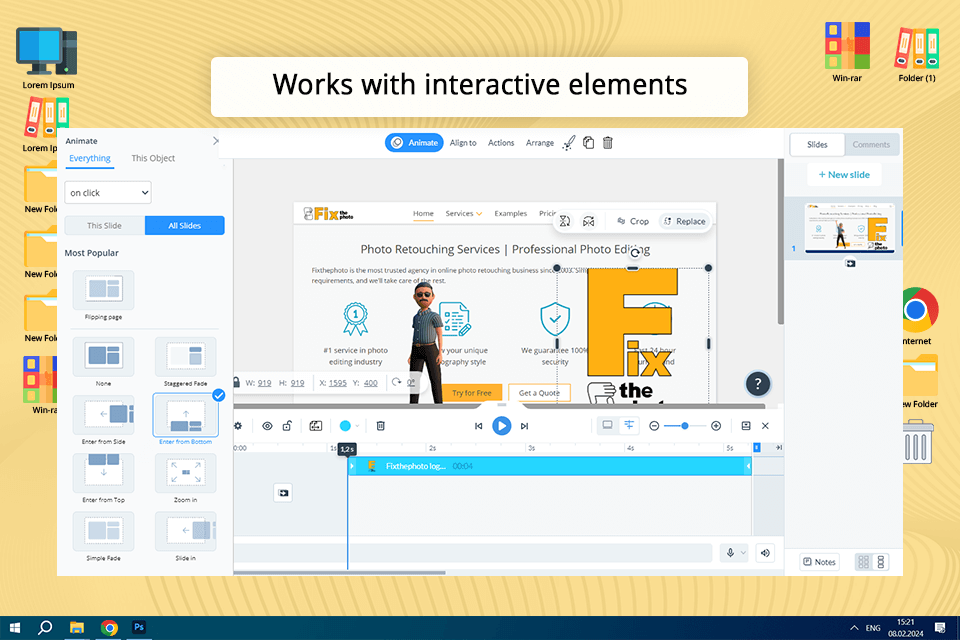Switch to the This Object tab

pos(153,158)
